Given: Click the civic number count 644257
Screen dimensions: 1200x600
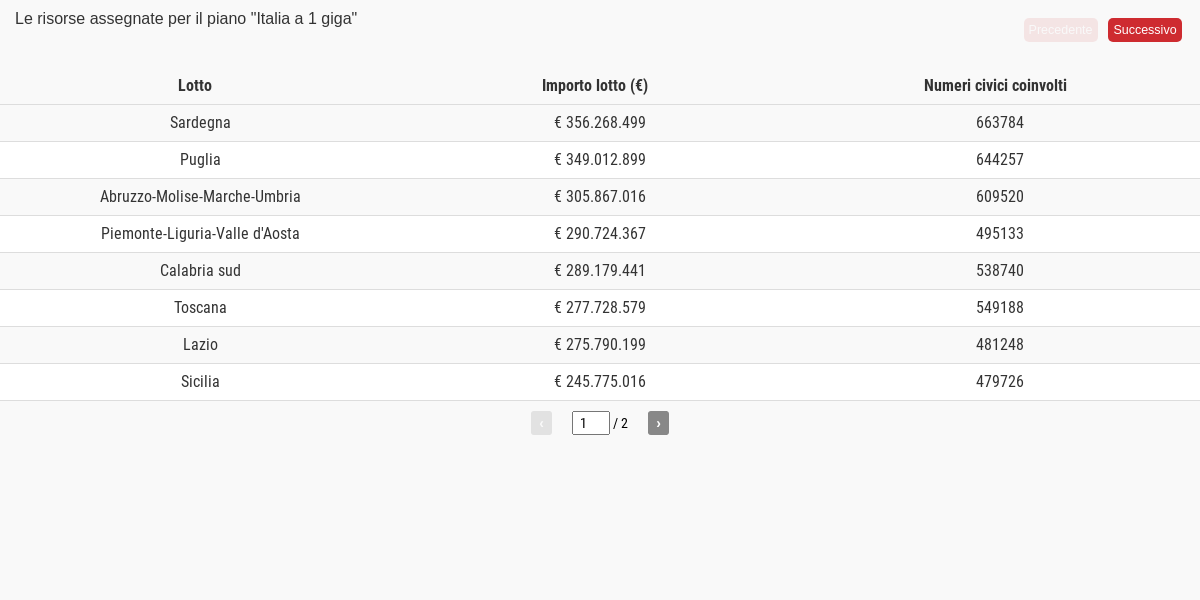Looking at the screenshot, I should pyautogui.click(x=1000, y=160).
